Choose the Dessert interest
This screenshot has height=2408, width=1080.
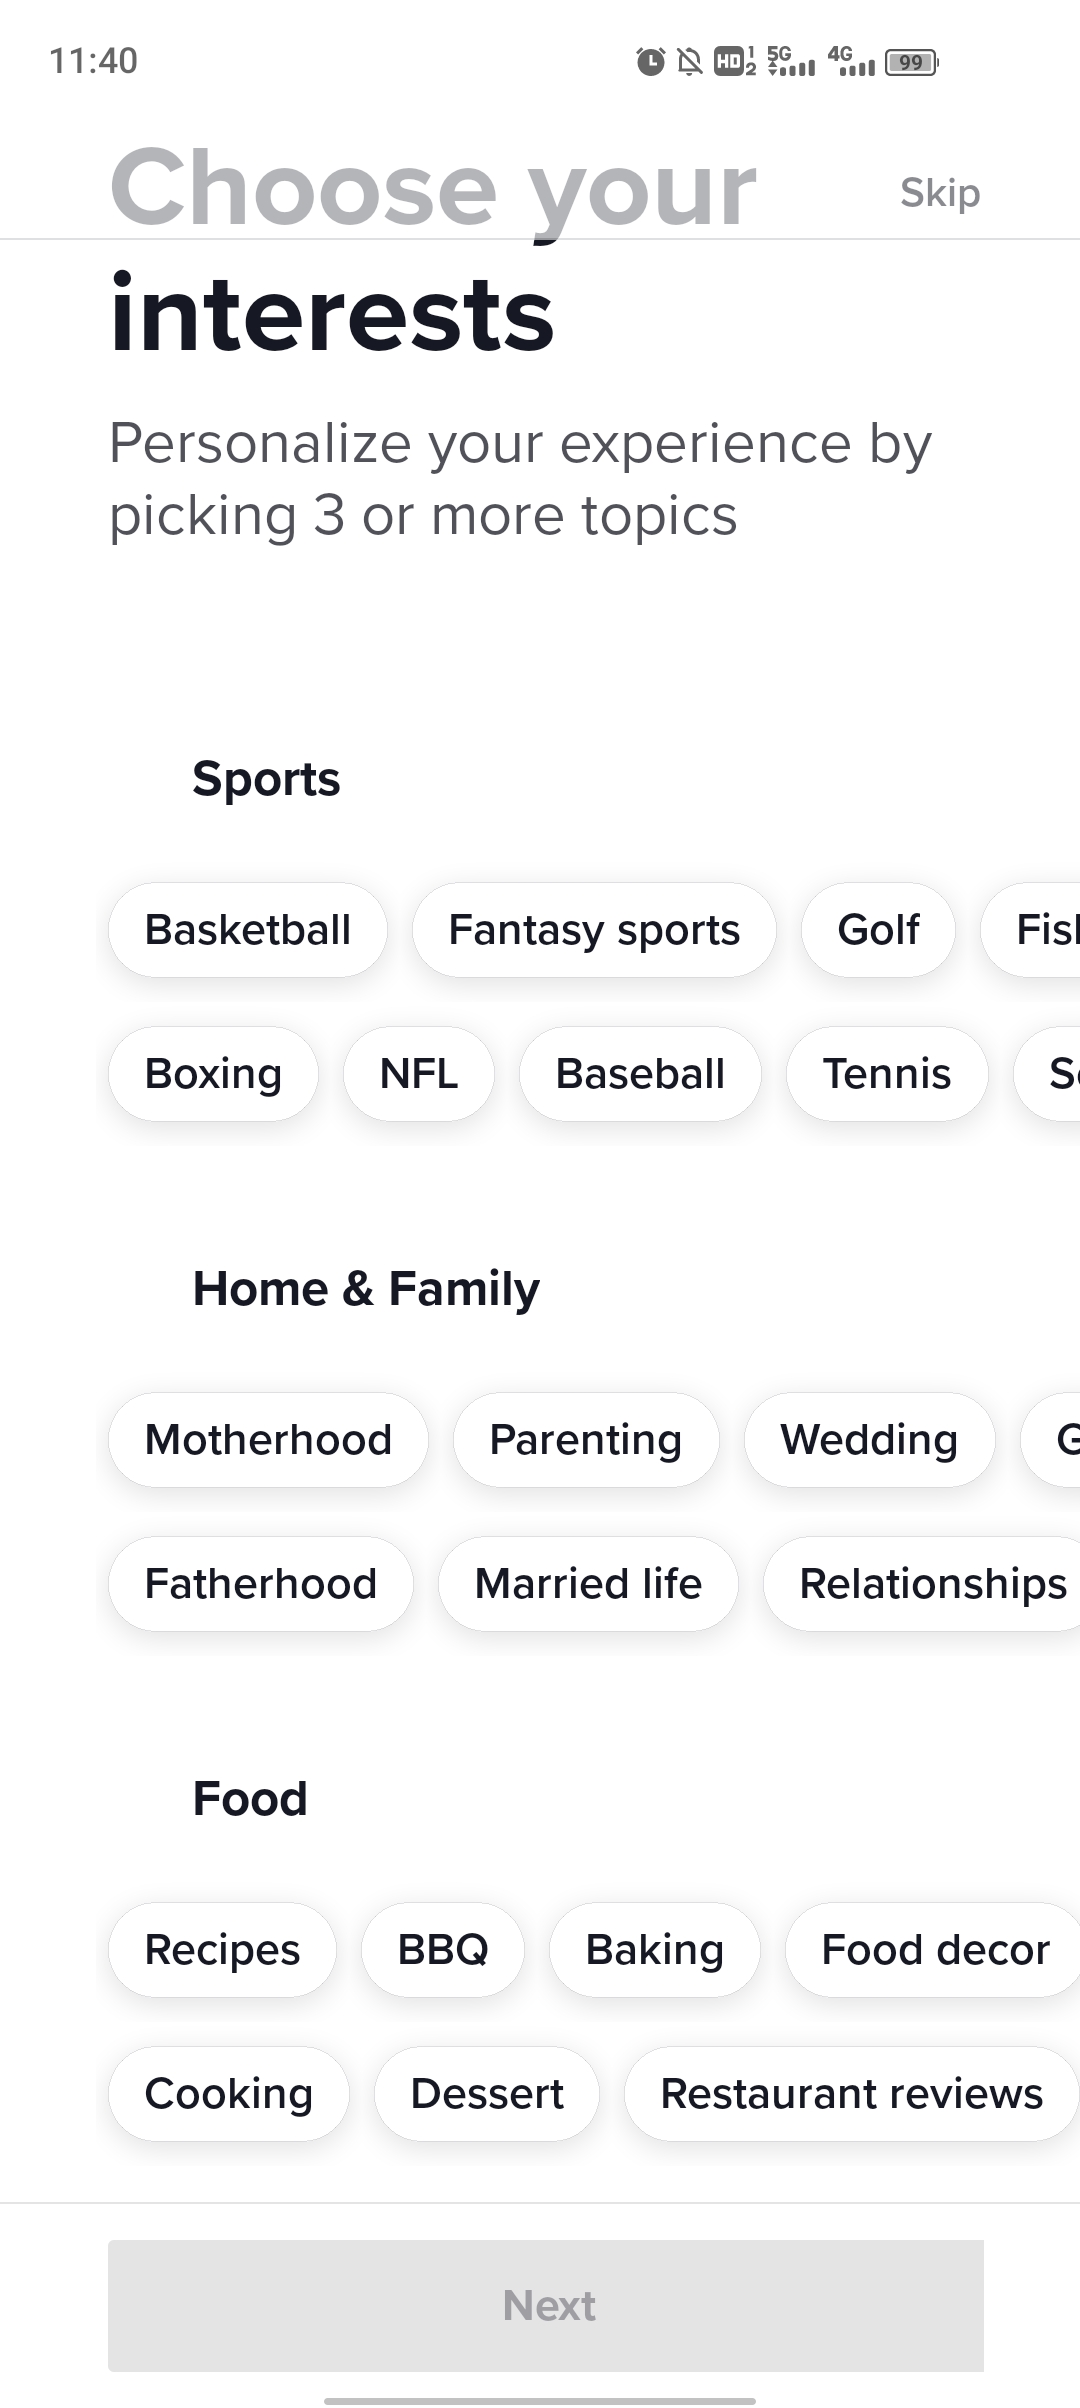pos(487,2094)
